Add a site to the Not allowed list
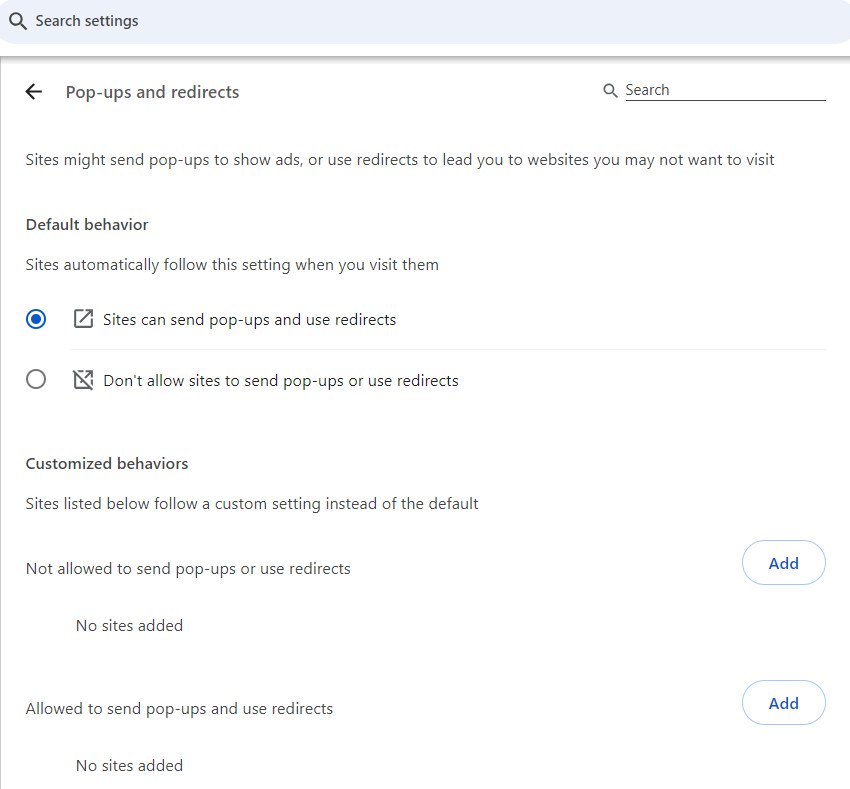The height and width of the screenshot is (789, 850). click(x=783, y=562)
